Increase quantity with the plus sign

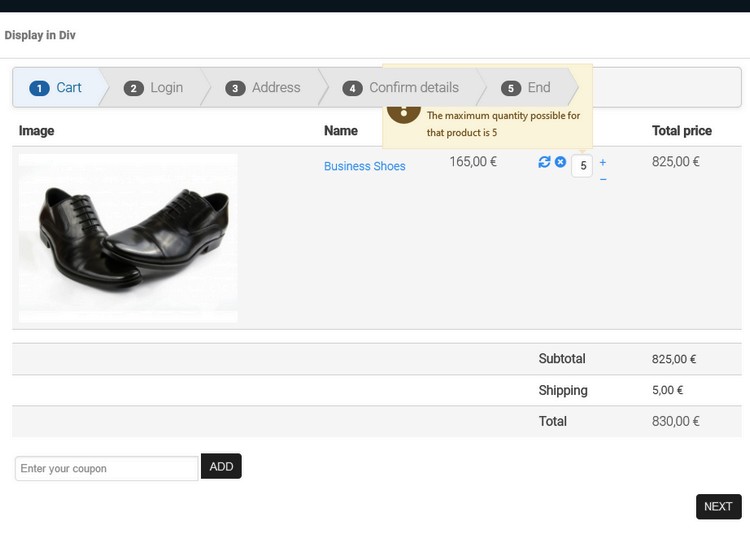click(x=603, y=162)
